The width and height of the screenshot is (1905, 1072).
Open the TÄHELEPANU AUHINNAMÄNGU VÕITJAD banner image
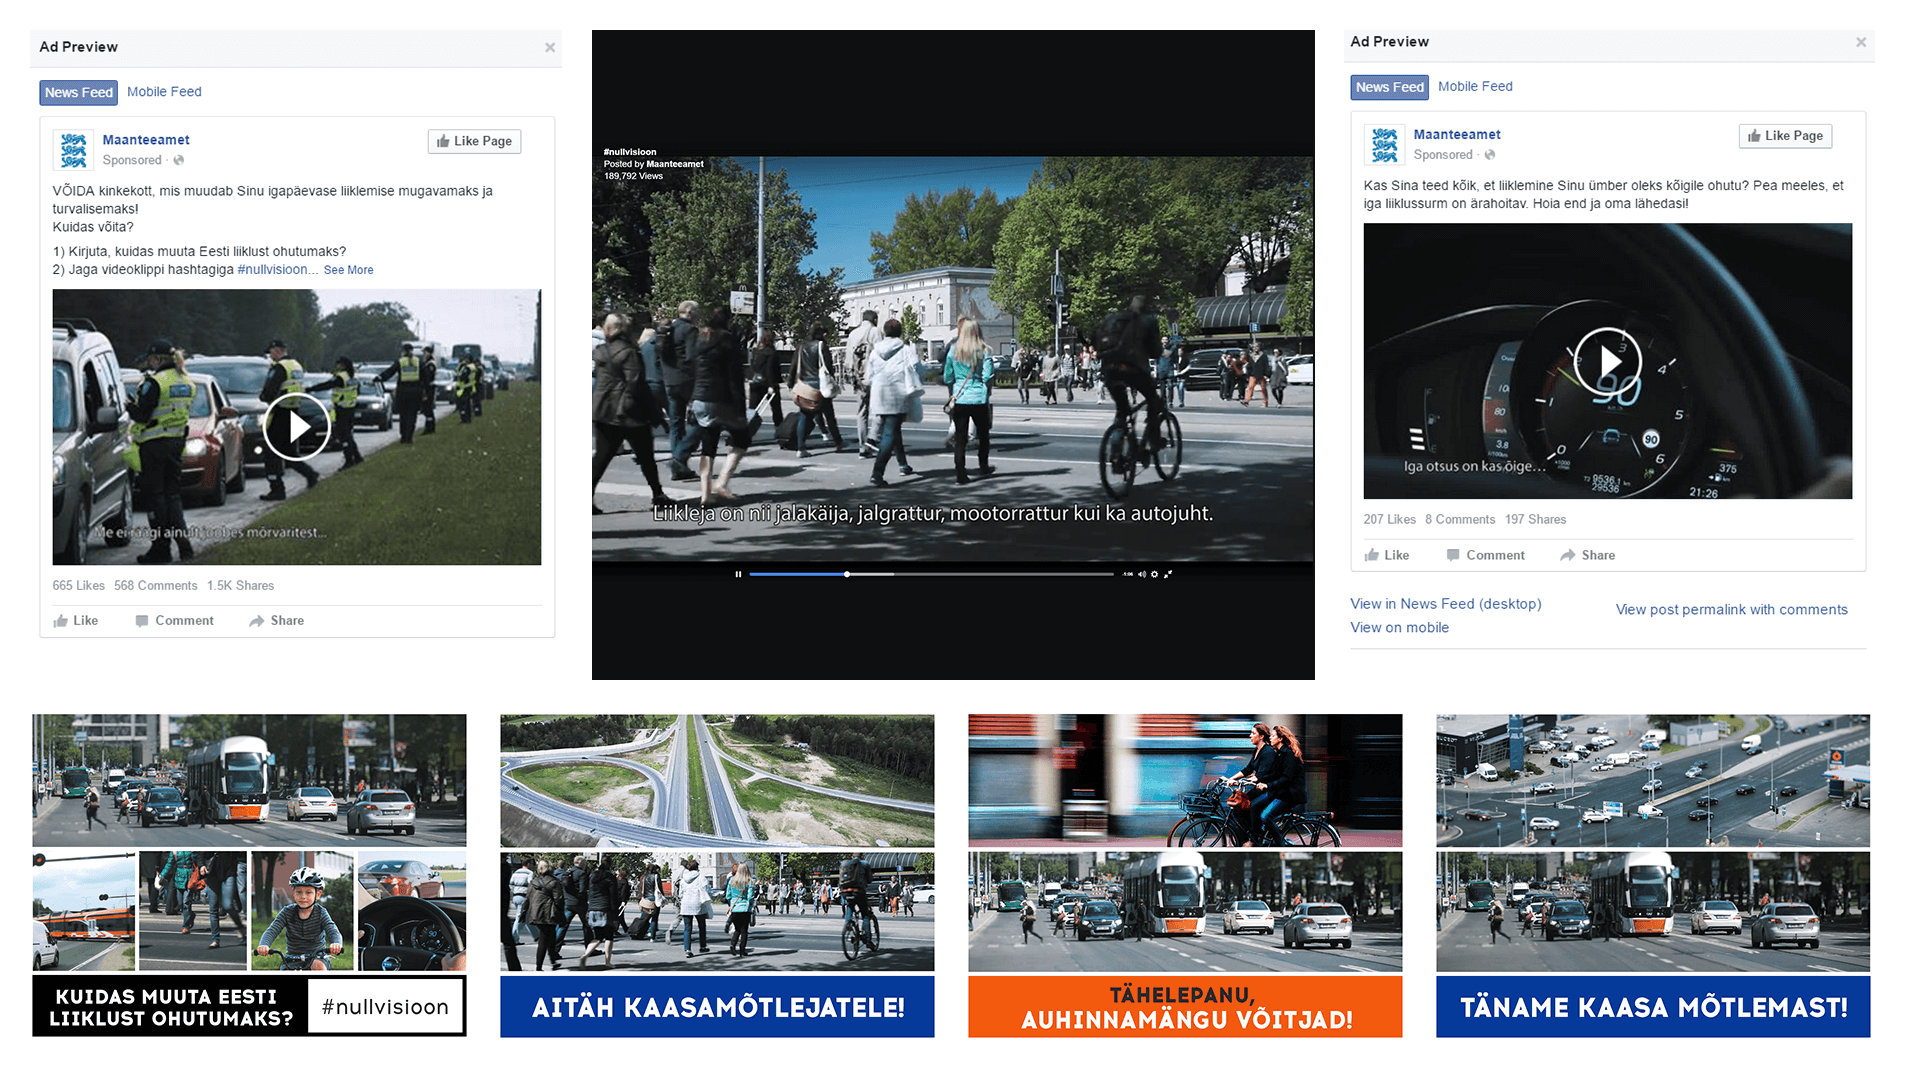1185,1007
